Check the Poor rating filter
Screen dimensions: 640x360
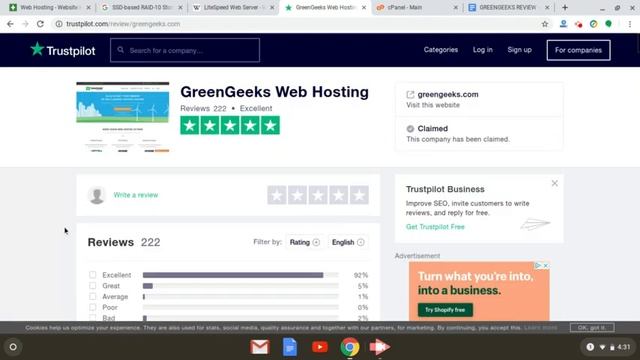coord(93,307)
